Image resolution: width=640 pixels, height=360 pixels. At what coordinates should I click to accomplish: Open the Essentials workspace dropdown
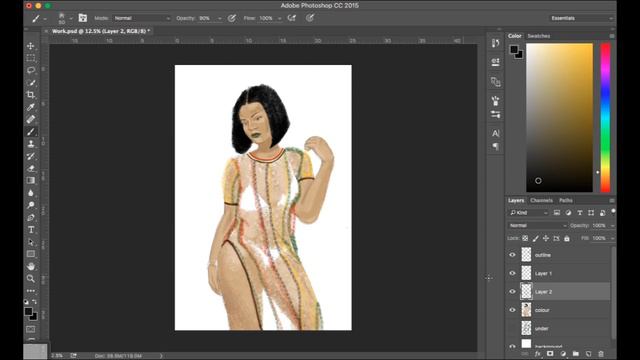[582, 18]
